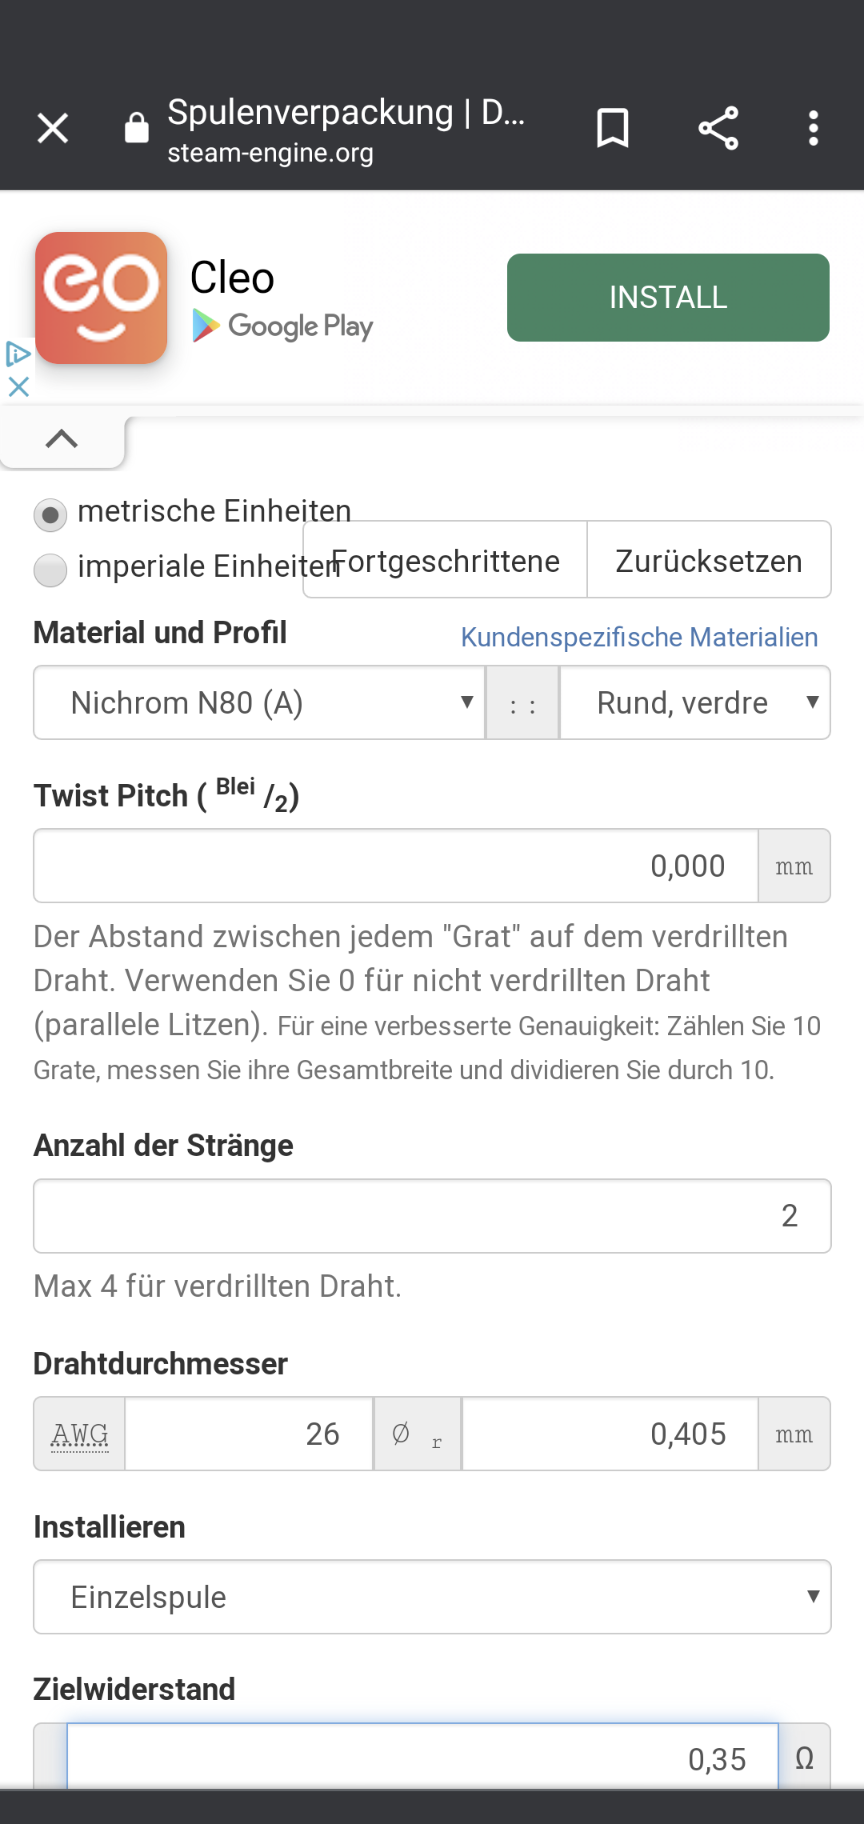This screenshot has height=1824, width=864.
Task: Select metrische Einheiten radio button
Action: [50, 514]
